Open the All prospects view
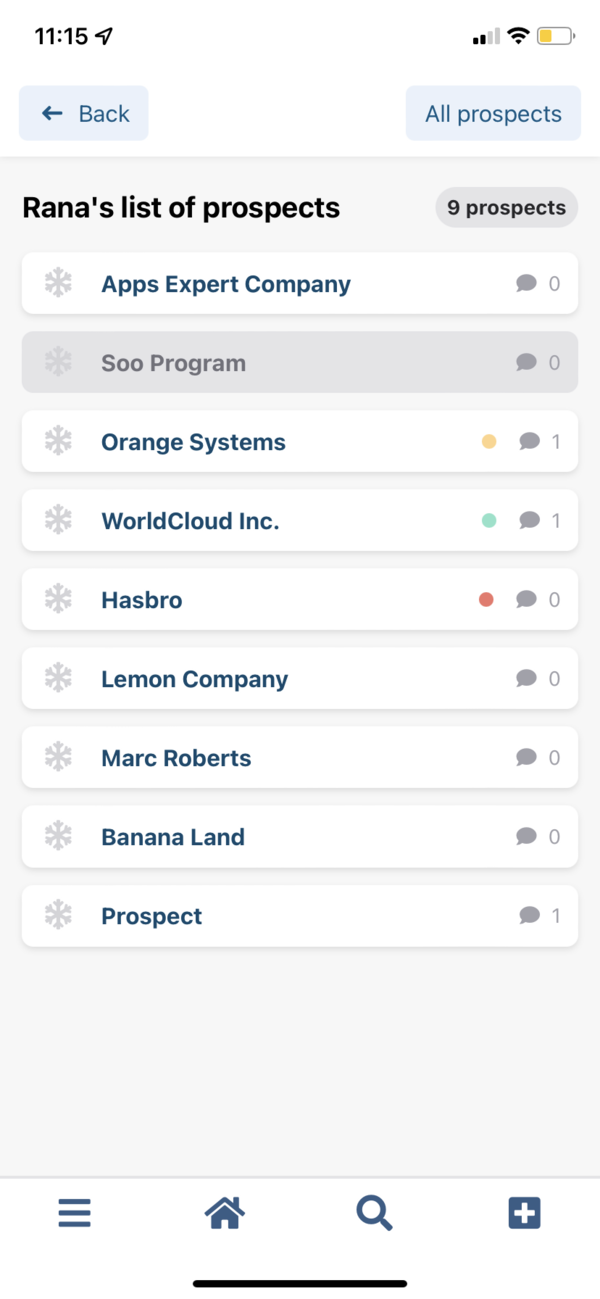This screenshot has width=600, height=1299. tap(493, 113)
